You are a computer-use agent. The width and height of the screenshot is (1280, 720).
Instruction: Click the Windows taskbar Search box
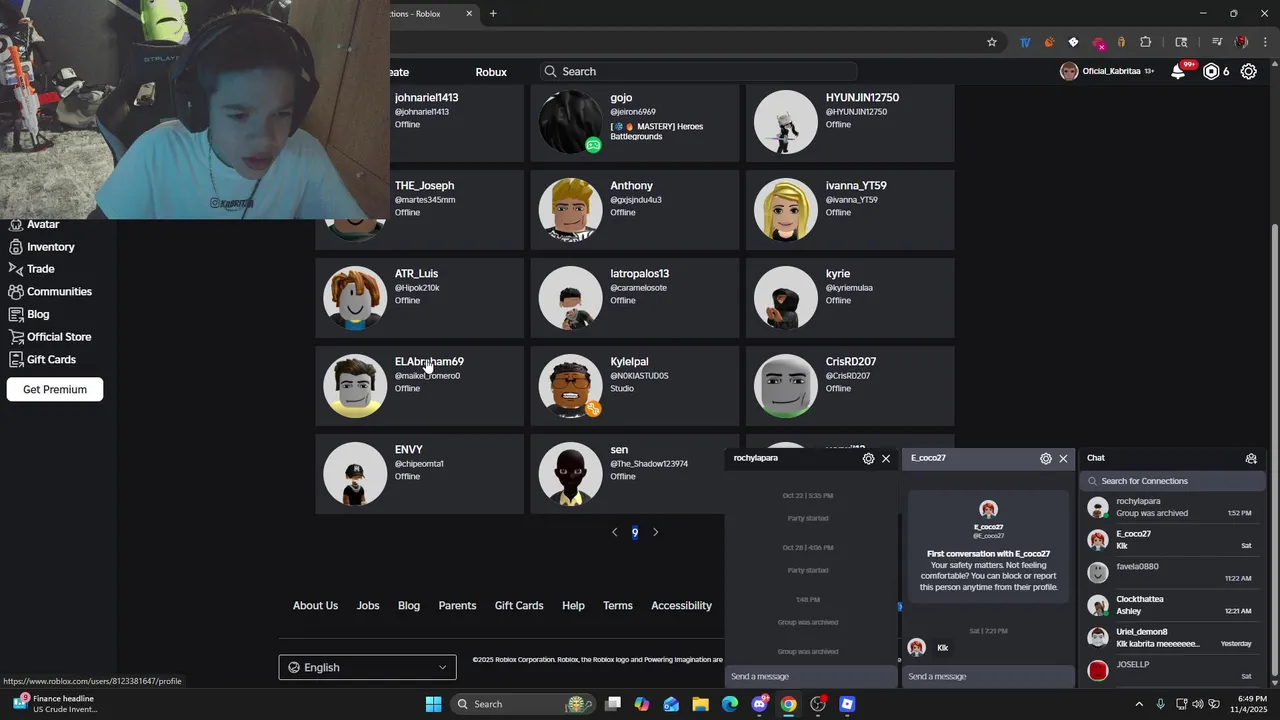(x=521, y=704)
